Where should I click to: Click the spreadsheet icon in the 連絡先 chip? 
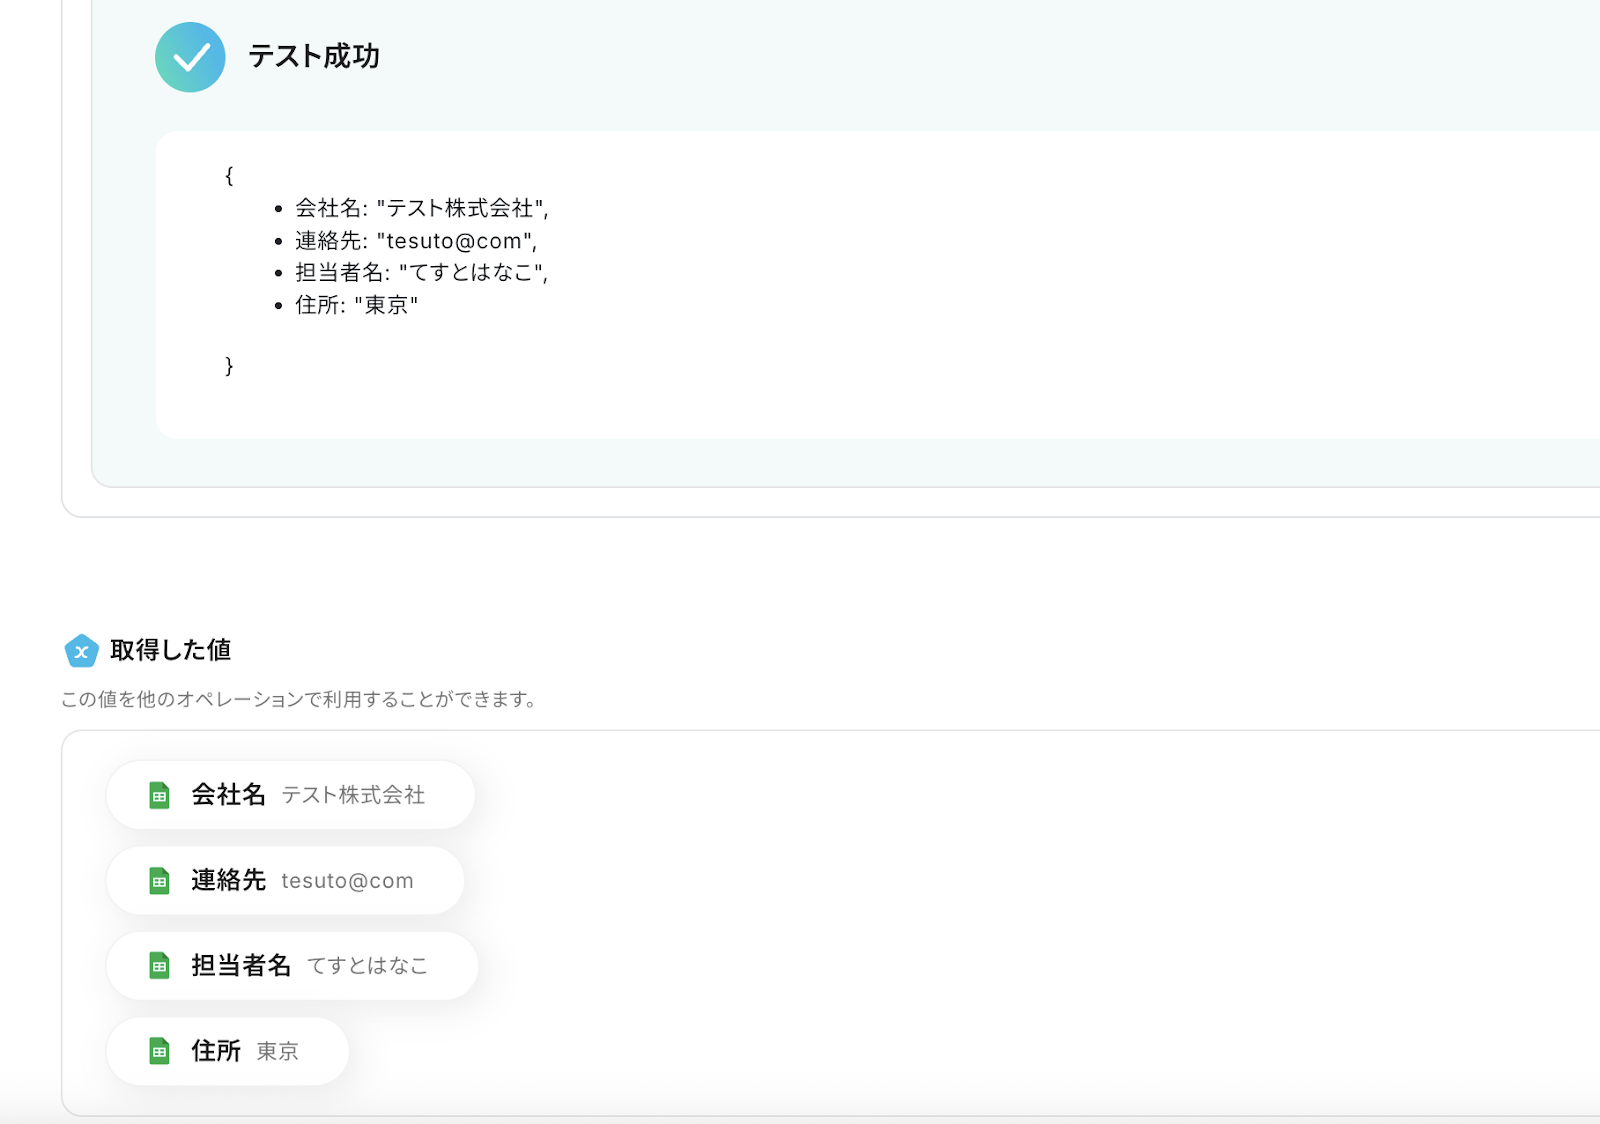[x=159, y=881]
